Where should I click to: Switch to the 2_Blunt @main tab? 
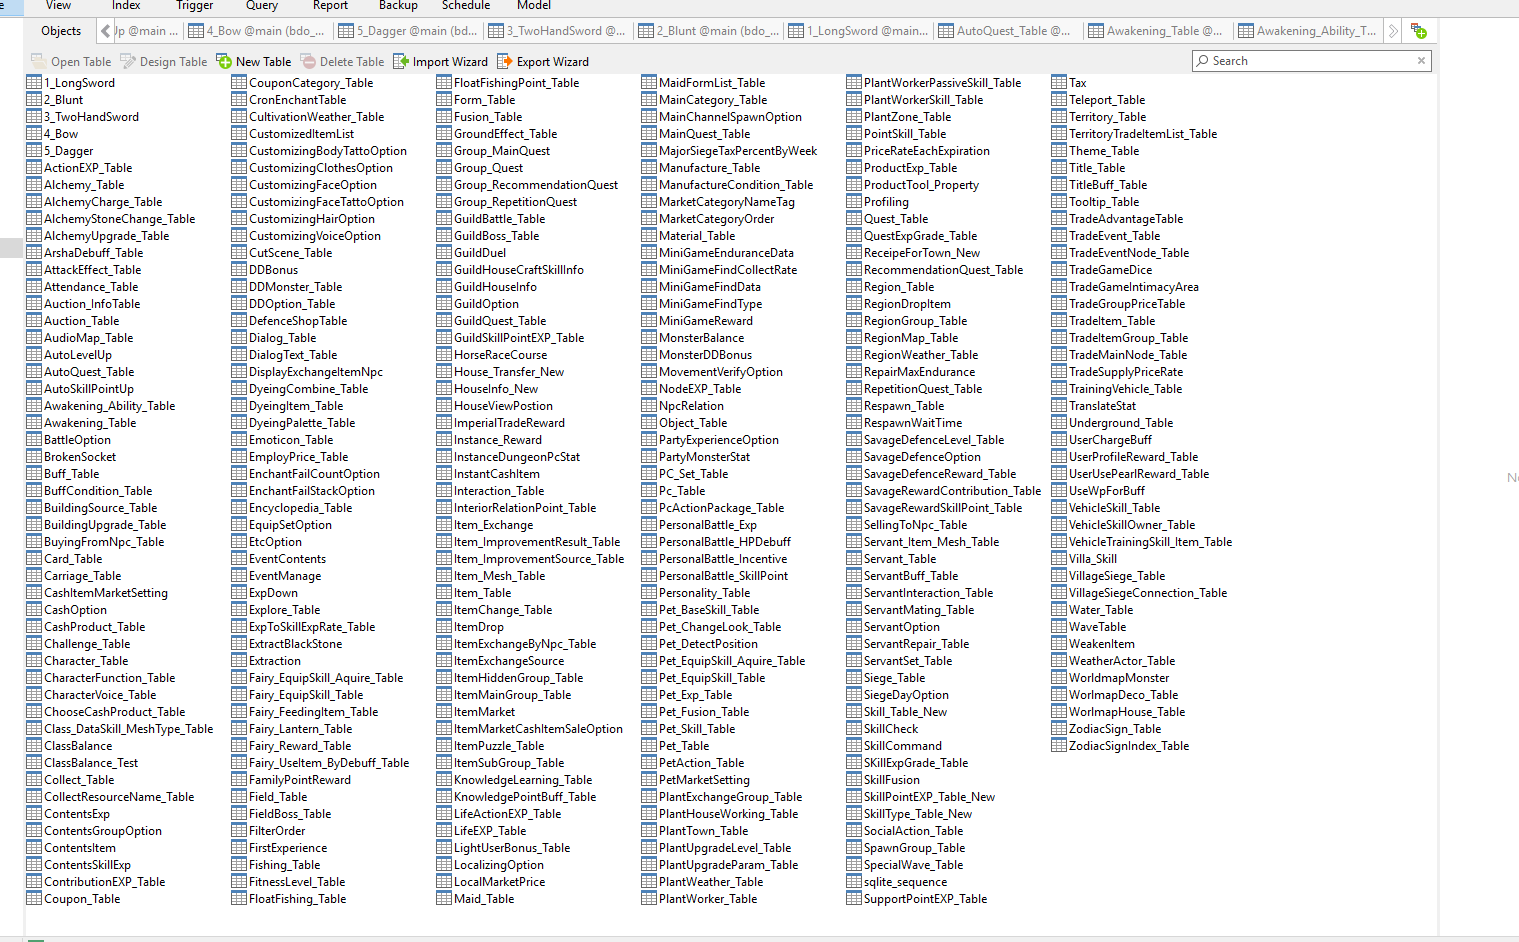point(707,31)
